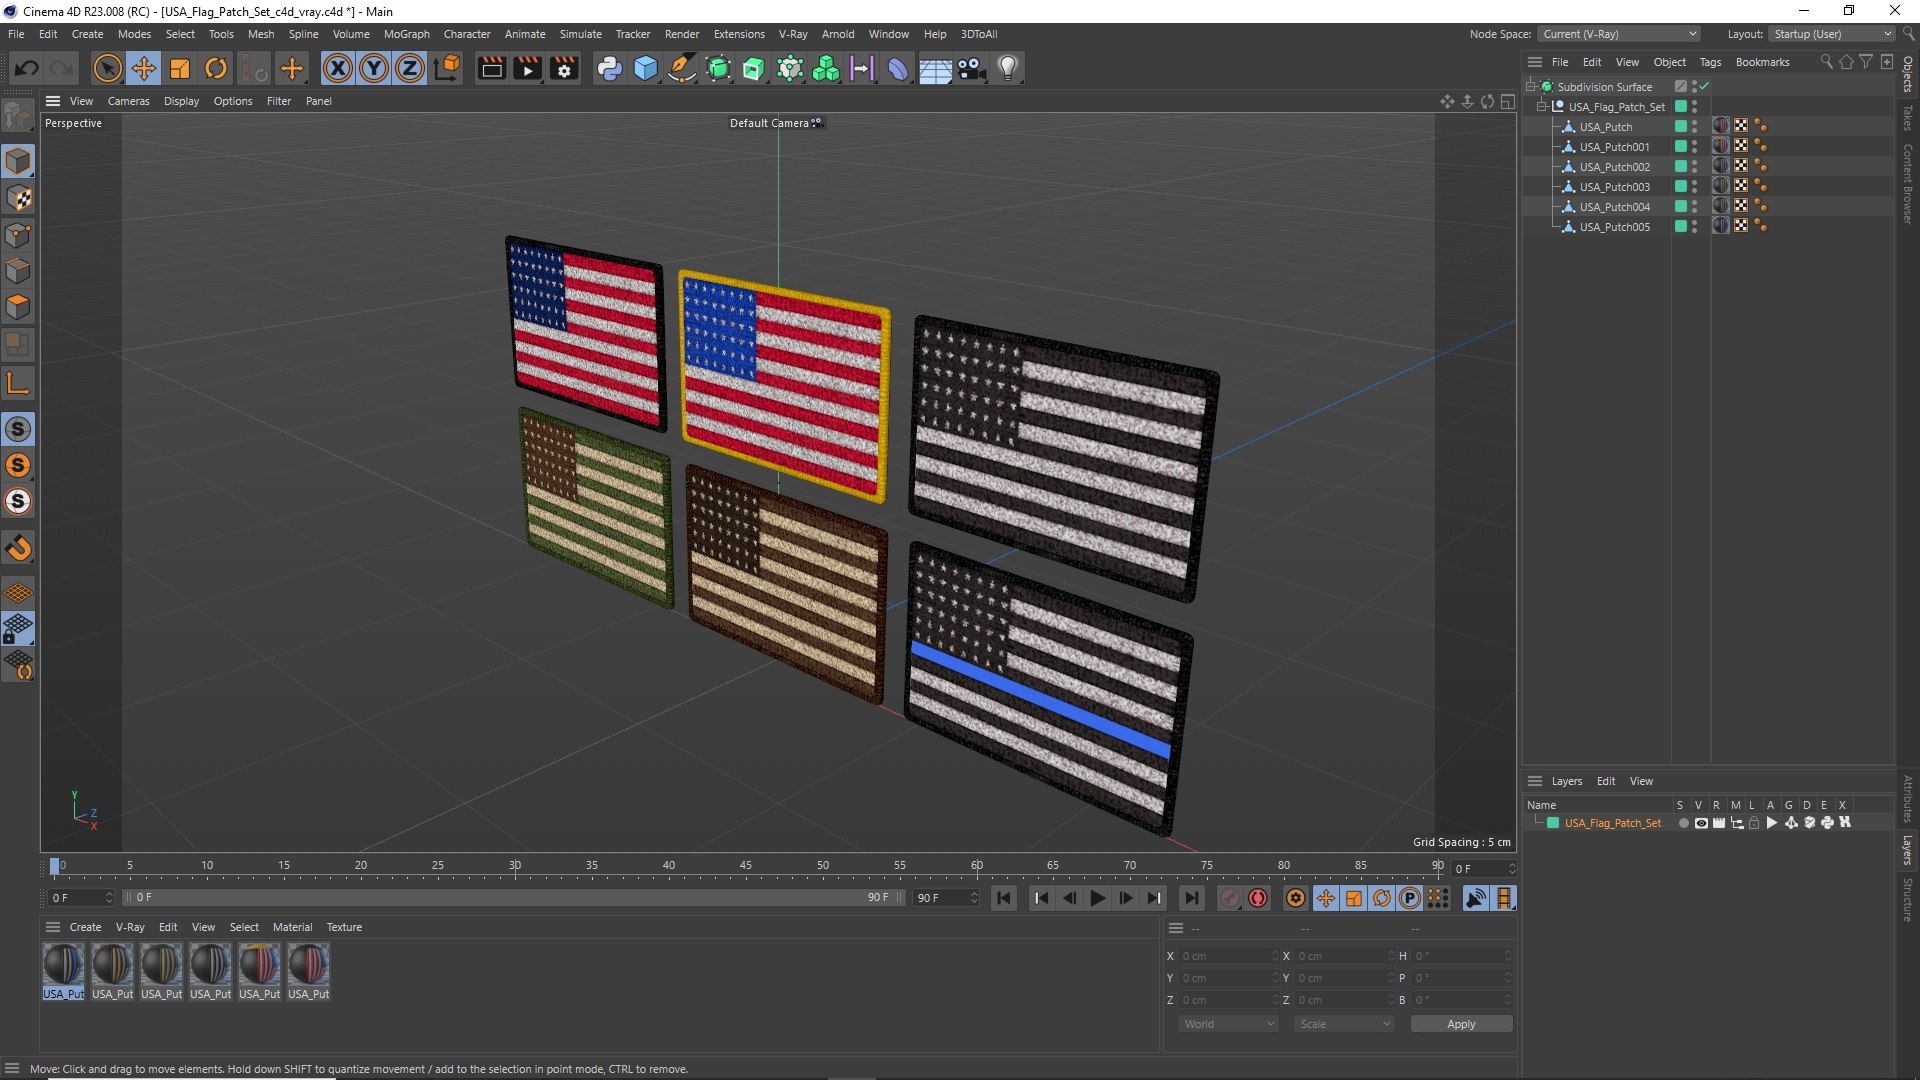Open the Layout Startup dropdown
This screenshot has width=1920, height=1080.
pyautogui.click(x=1832, y=34)
